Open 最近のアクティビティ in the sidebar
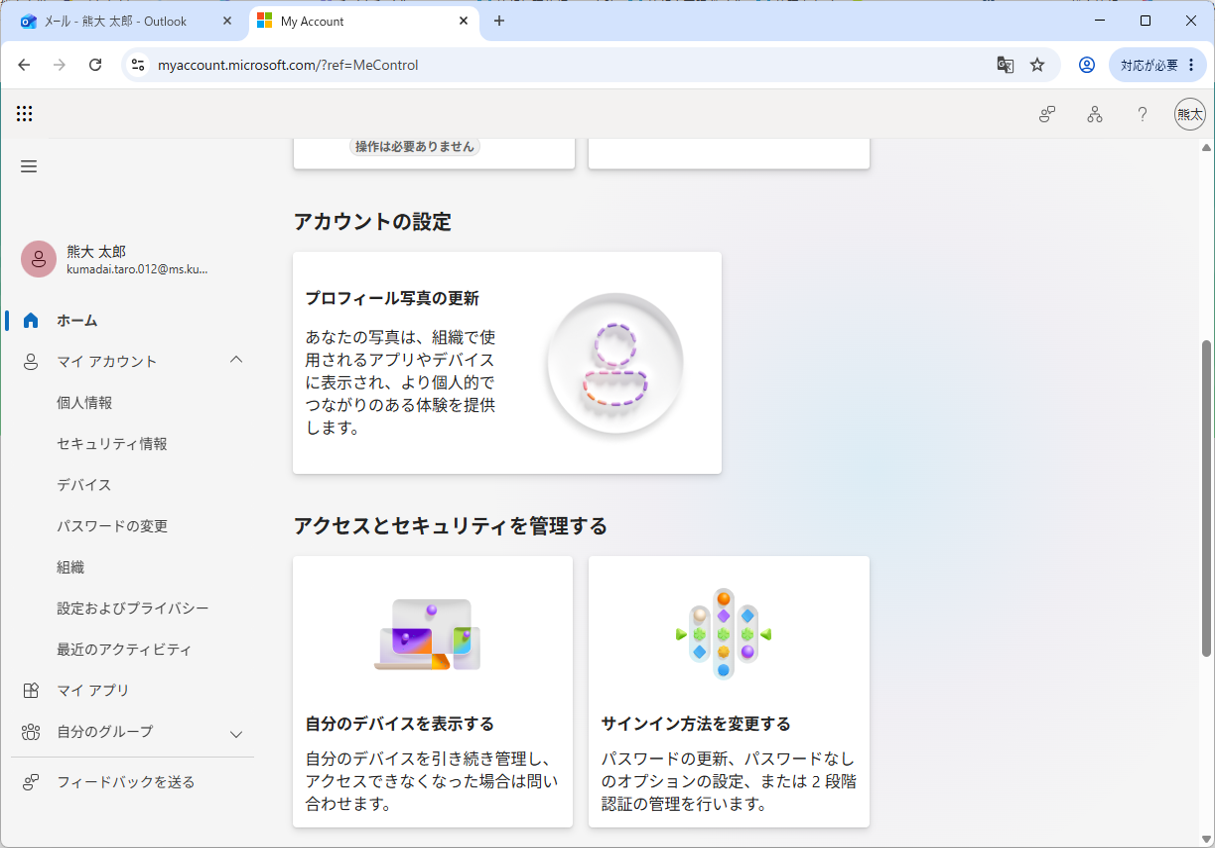Image resolution: width=1215 pixels, height=848 pixels. [124, 649]
